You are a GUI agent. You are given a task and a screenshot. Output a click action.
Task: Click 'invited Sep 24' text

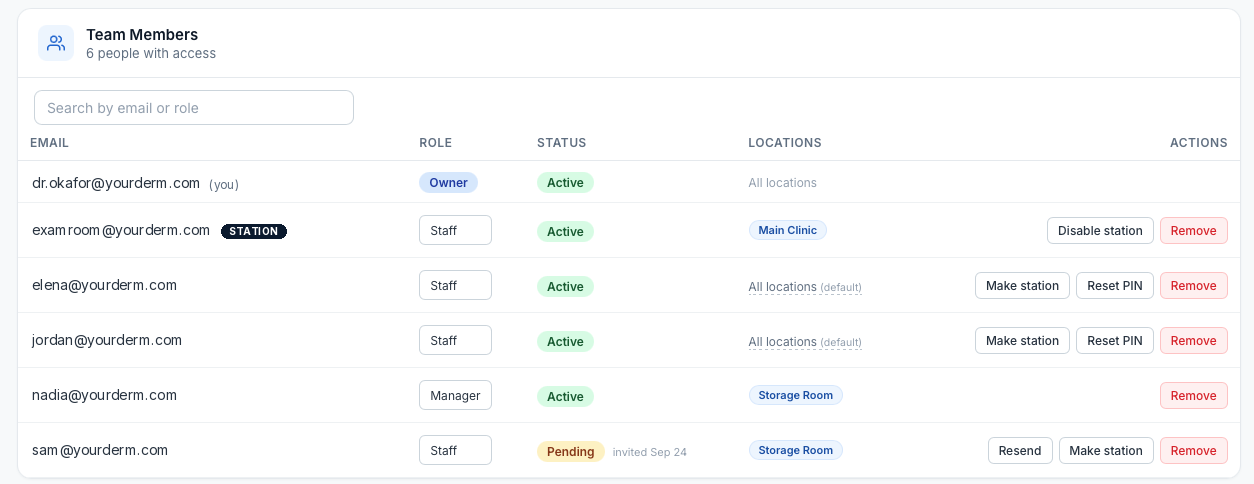[650, 452]
